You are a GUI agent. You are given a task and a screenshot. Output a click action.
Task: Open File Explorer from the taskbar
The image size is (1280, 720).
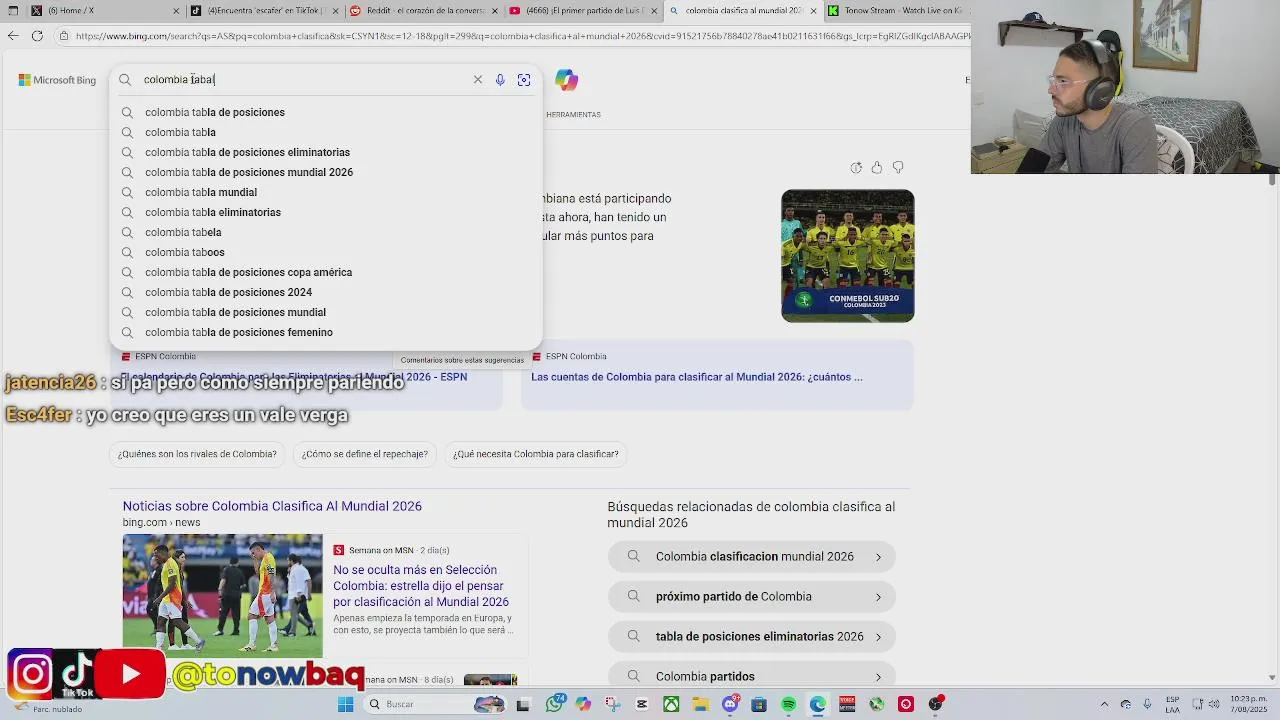pos(700,704)
